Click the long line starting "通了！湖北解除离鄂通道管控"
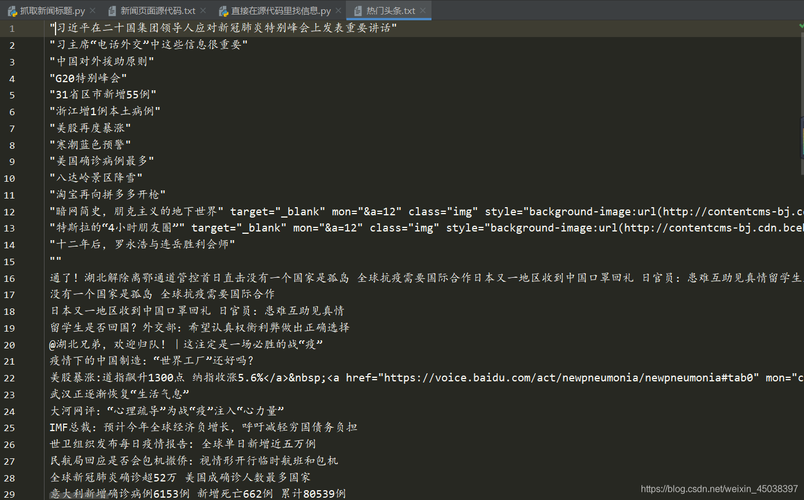Screen dimensions: 804x500 (x=426, y=277)
